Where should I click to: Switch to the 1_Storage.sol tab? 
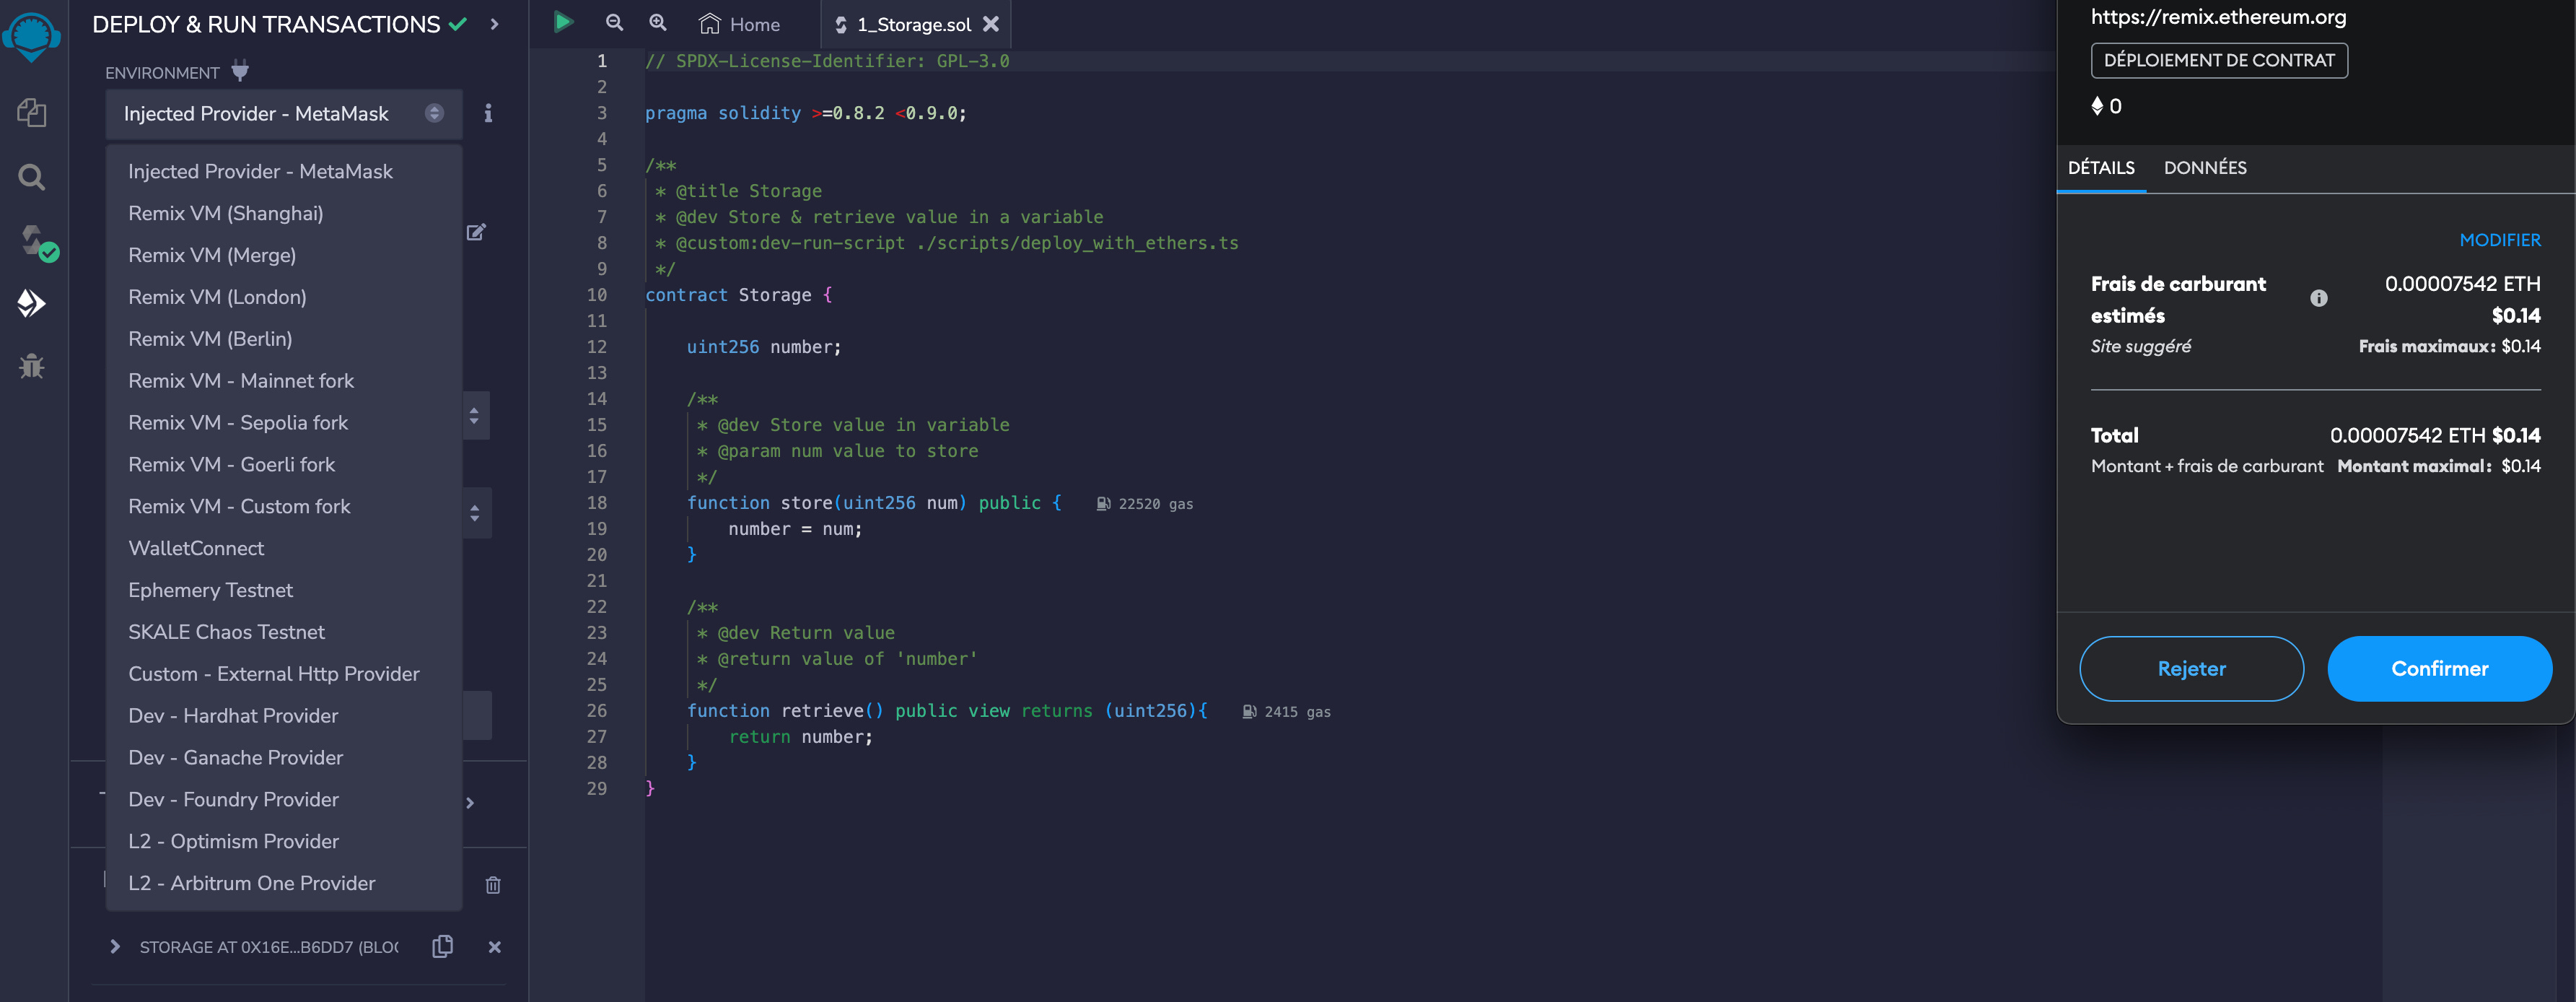[914, 24]
